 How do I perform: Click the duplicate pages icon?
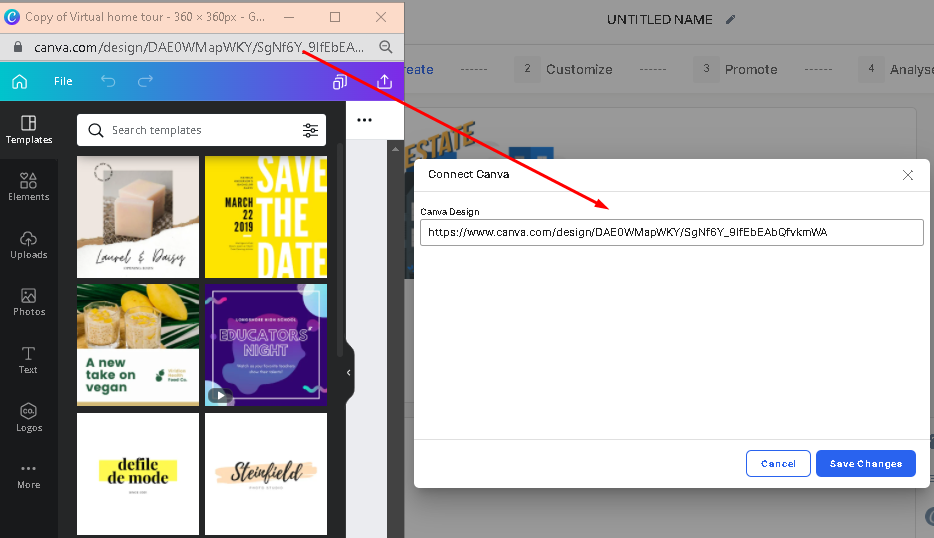tap(340, 82)
